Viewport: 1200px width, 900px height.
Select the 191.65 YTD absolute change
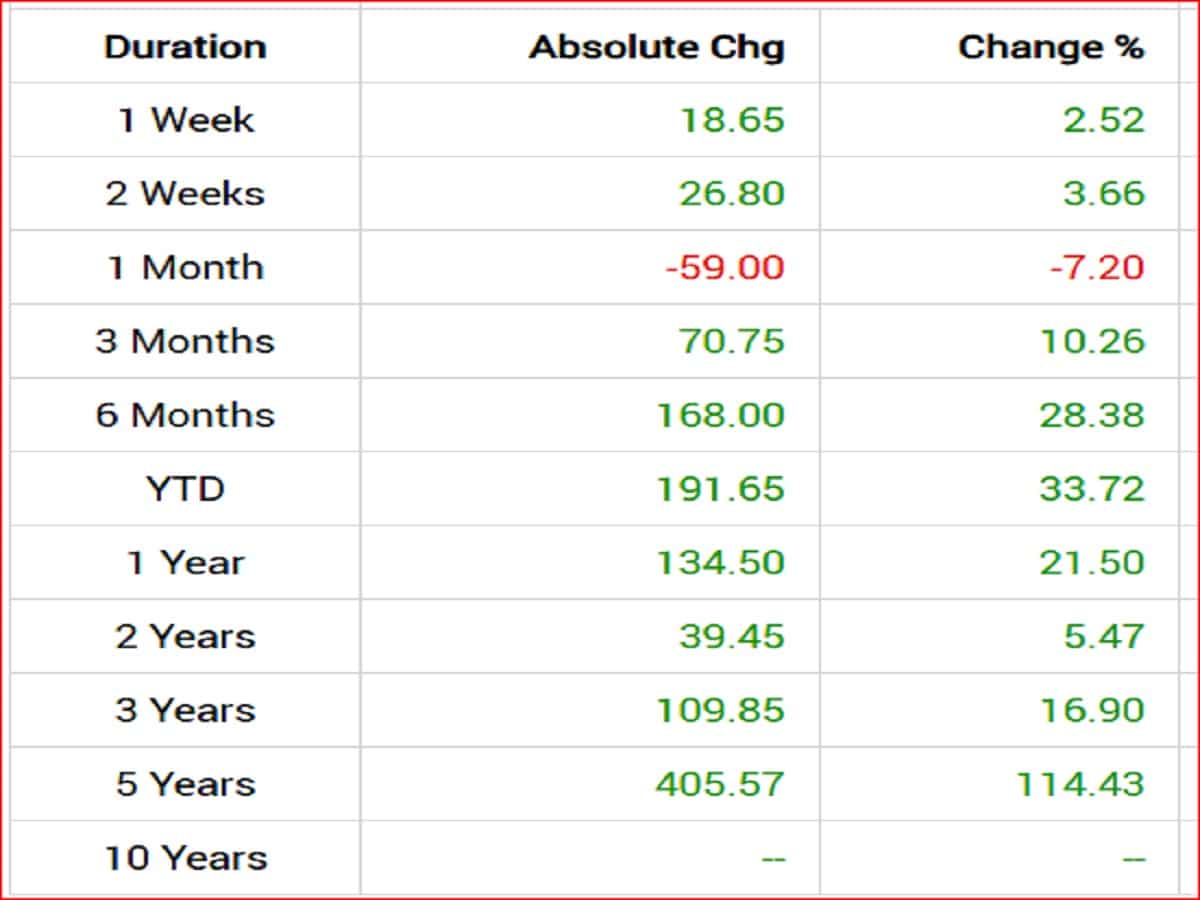click(x=720, y=489)
